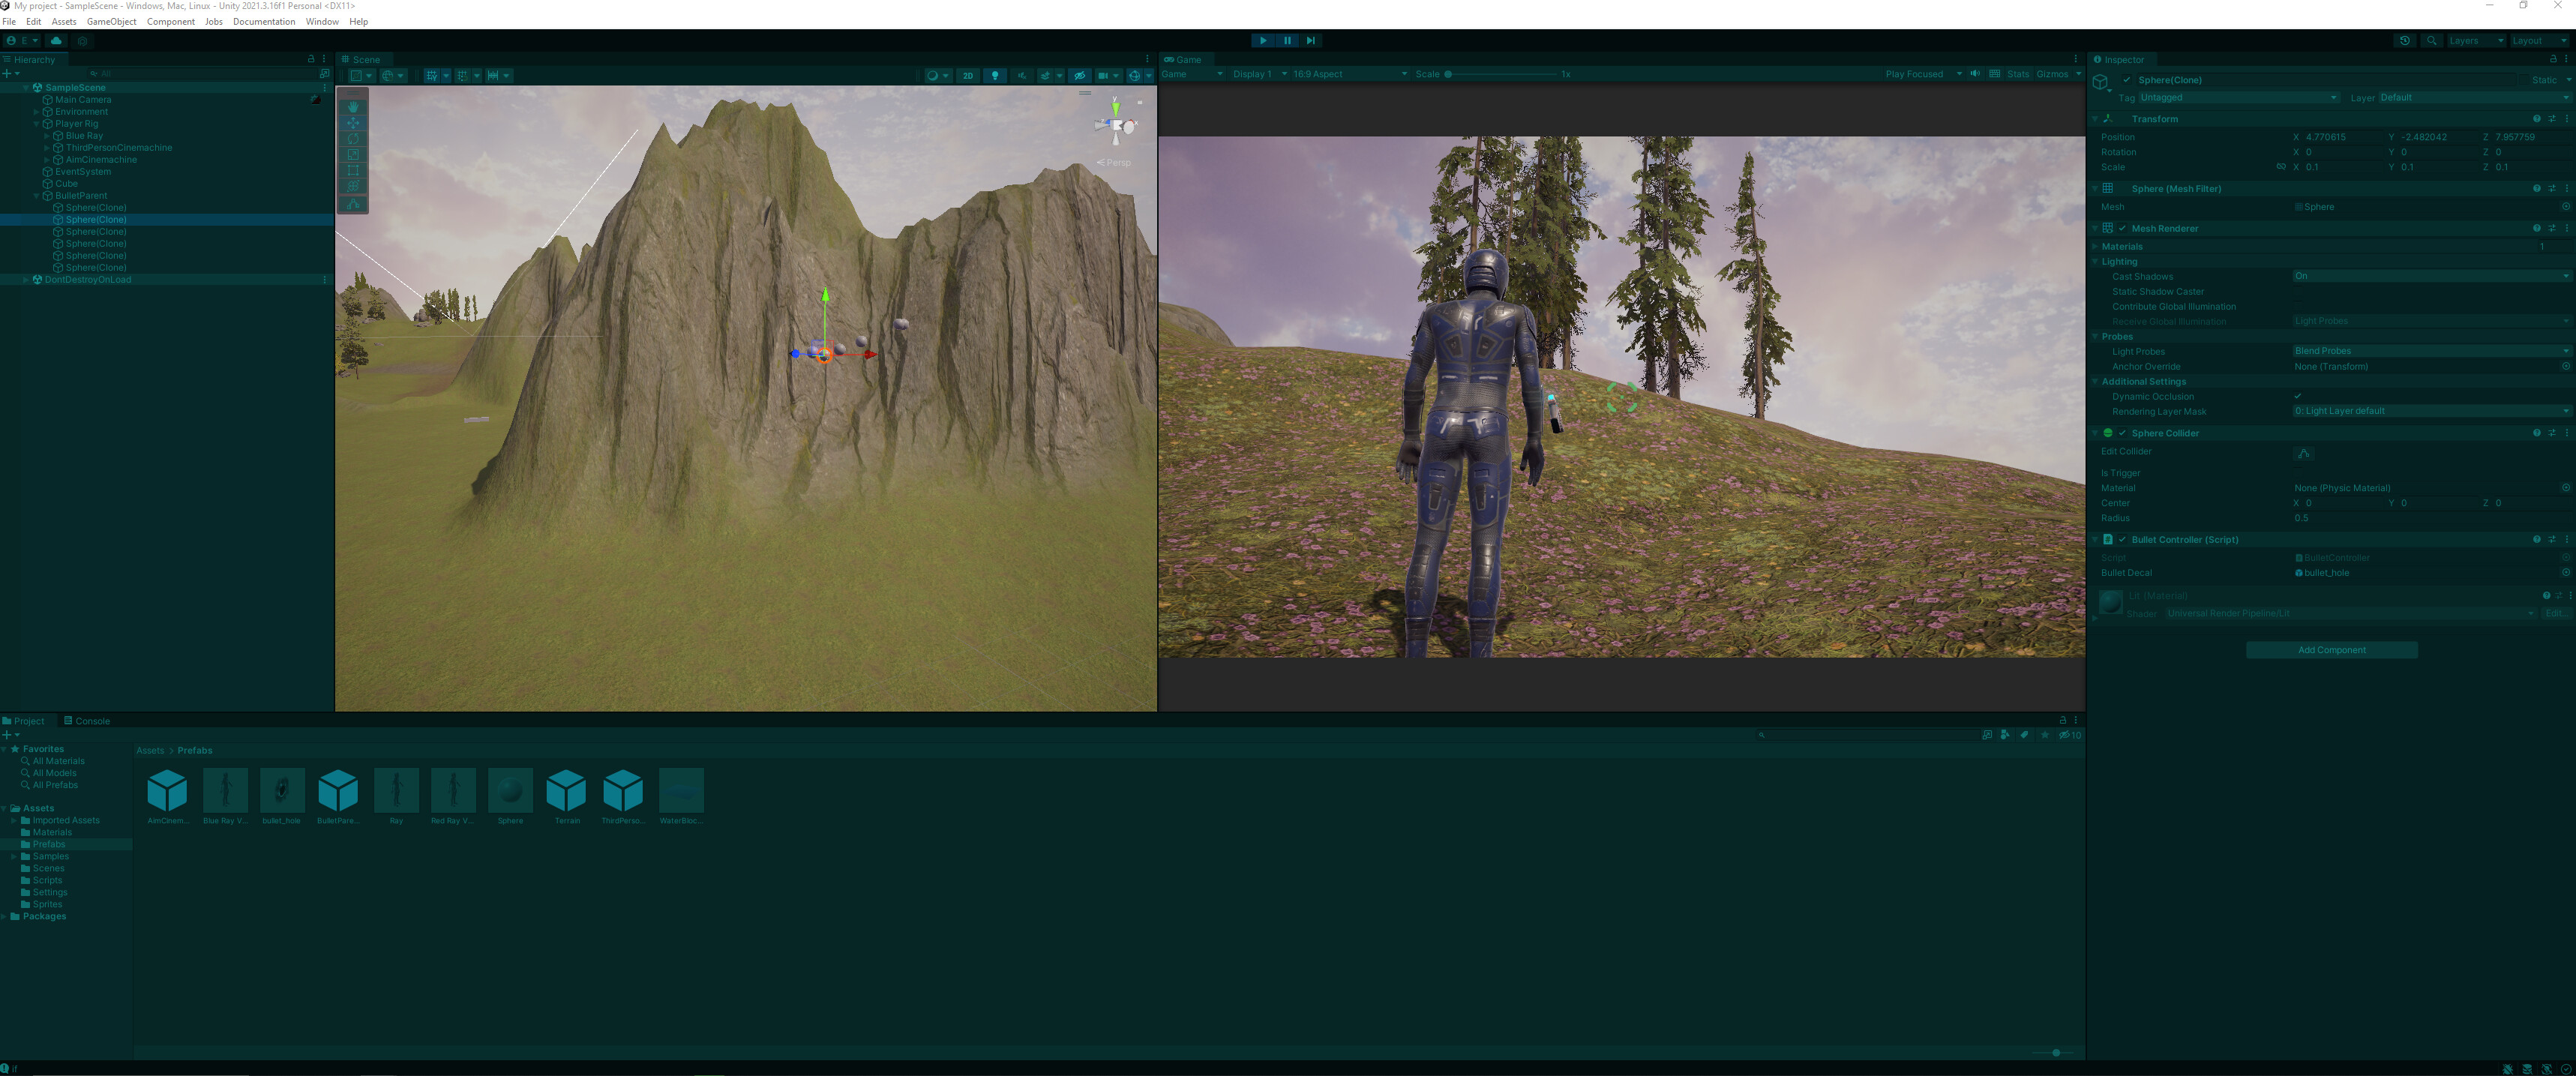Select the Rotate tool in the Scene toolbar

[x=353, y=139]
